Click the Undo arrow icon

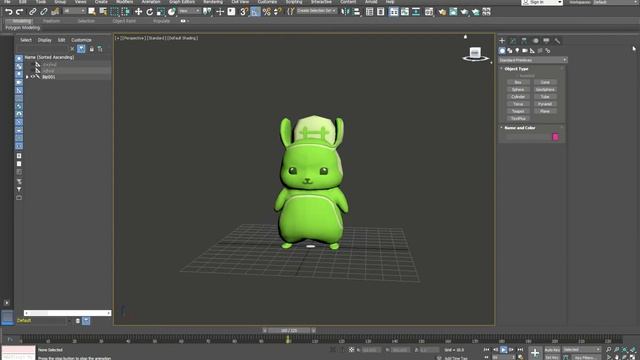click(x=9, y=12)
